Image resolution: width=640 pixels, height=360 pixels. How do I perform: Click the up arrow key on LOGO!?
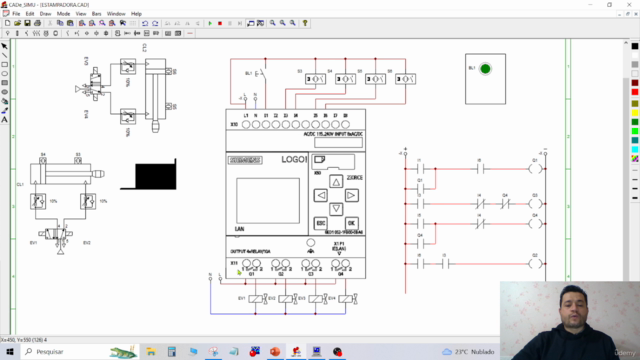336,182
